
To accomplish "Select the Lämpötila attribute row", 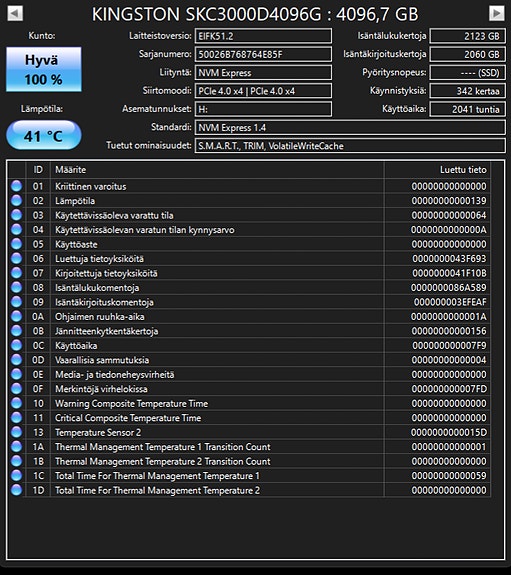I will [249, 201].
